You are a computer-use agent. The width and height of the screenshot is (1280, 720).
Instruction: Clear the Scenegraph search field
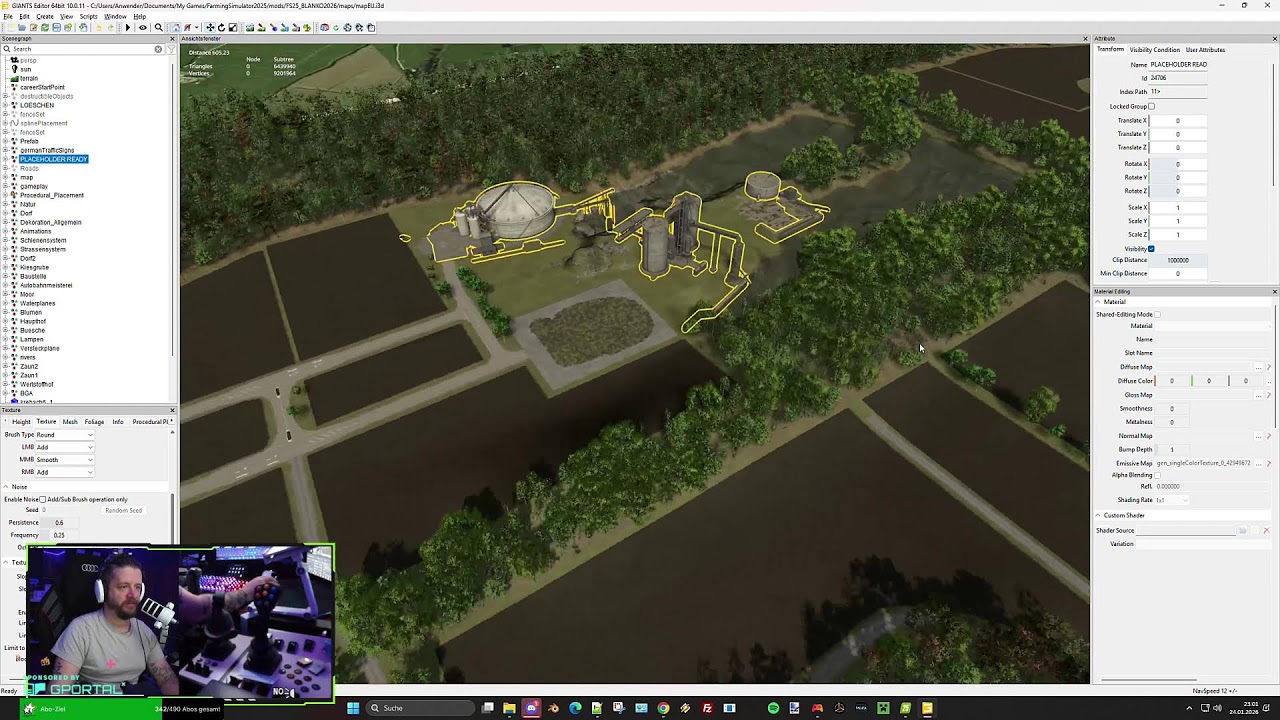pyautogui.click(x=158, y=49)
